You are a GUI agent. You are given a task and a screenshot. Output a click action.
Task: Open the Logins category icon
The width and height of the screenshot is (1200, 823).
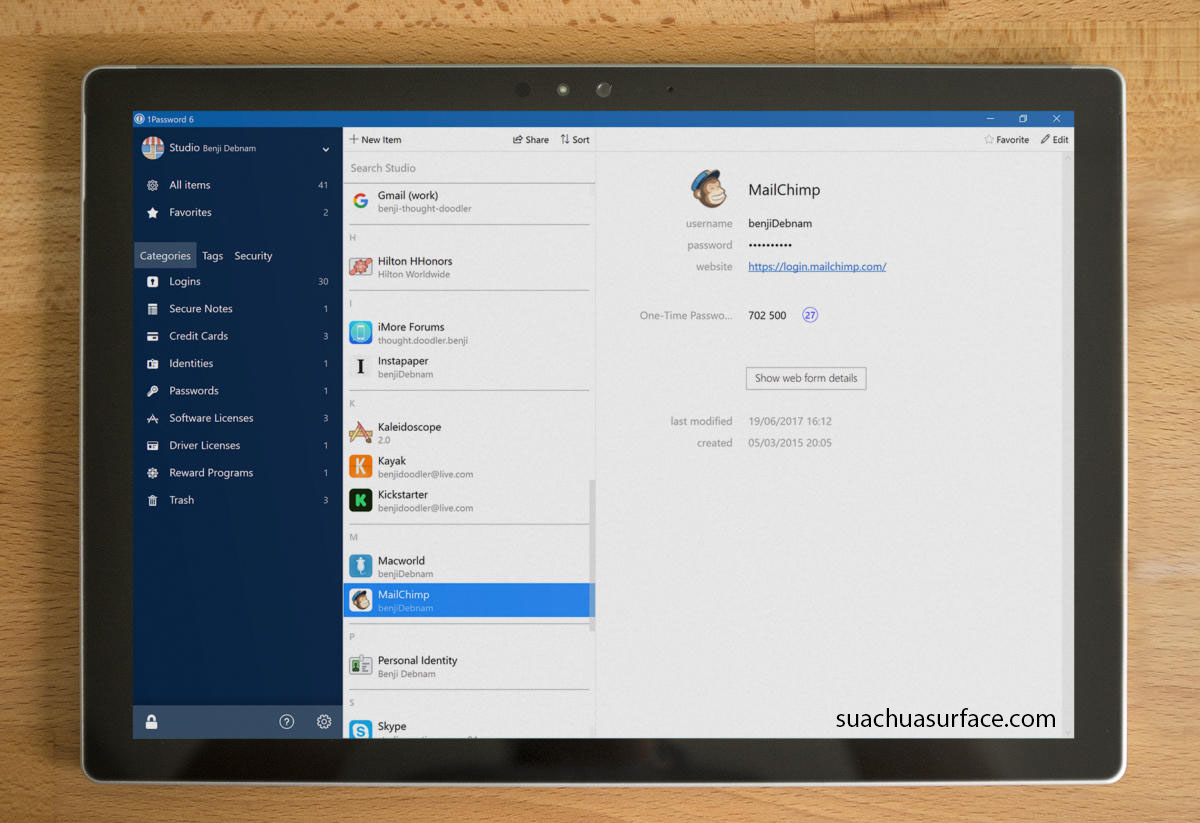pos(153,282)
